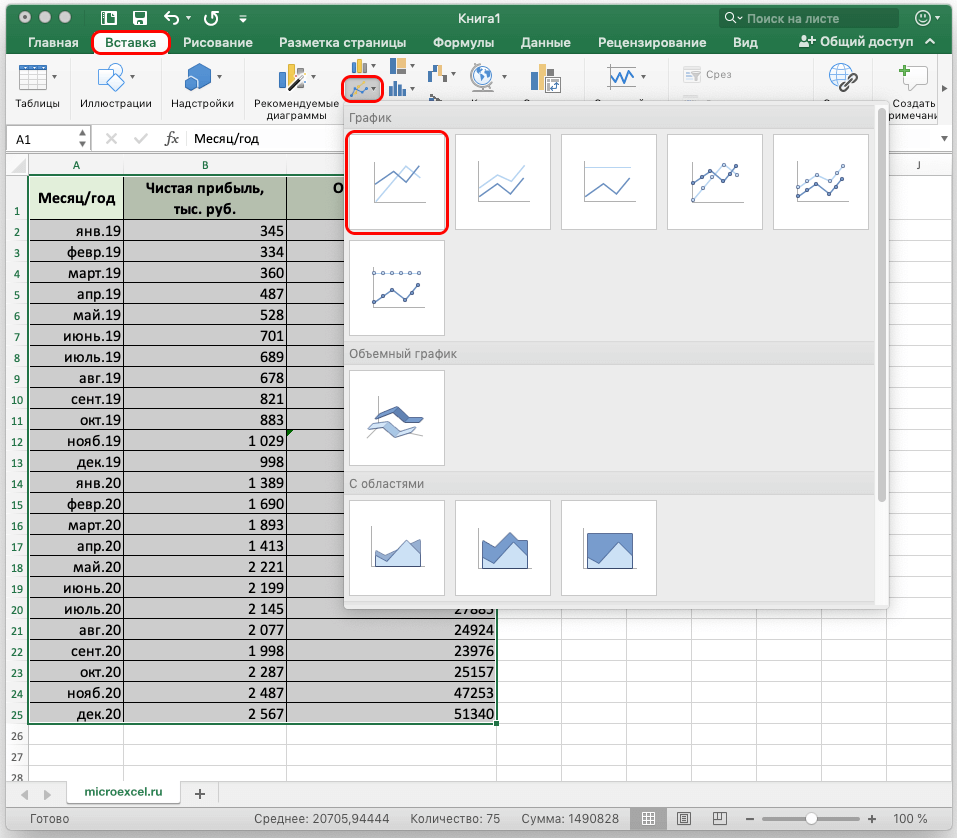This screenshot has height=838, width=957.
Task: Click the globe map chart icon
Action: tap(482, 77)
